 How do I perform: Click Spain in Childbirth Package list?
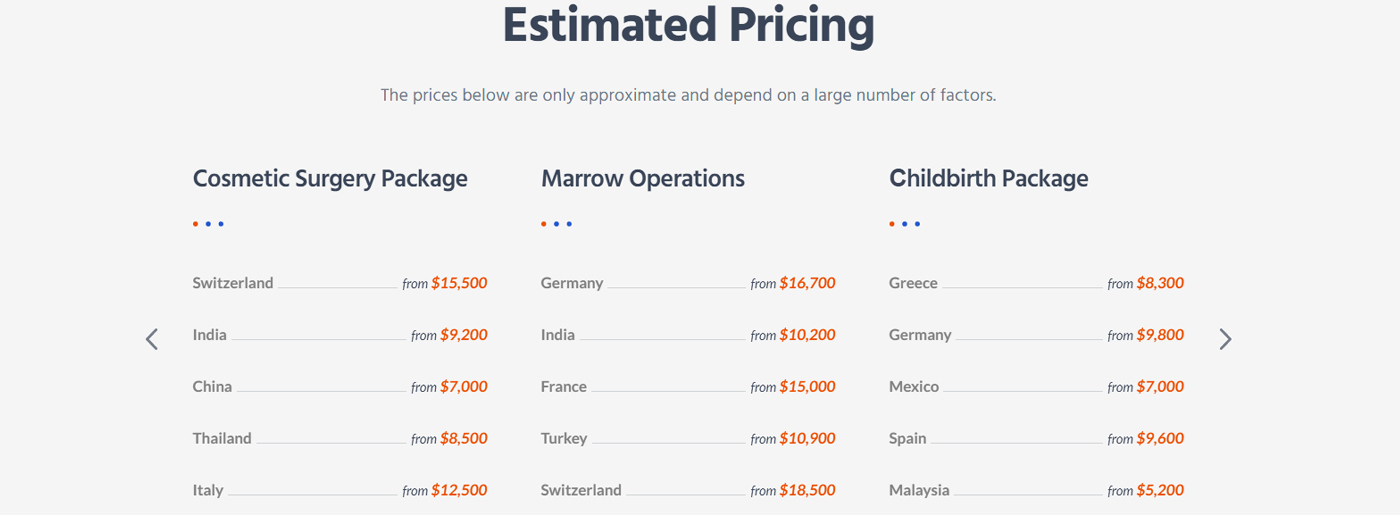tap(908, 438)
